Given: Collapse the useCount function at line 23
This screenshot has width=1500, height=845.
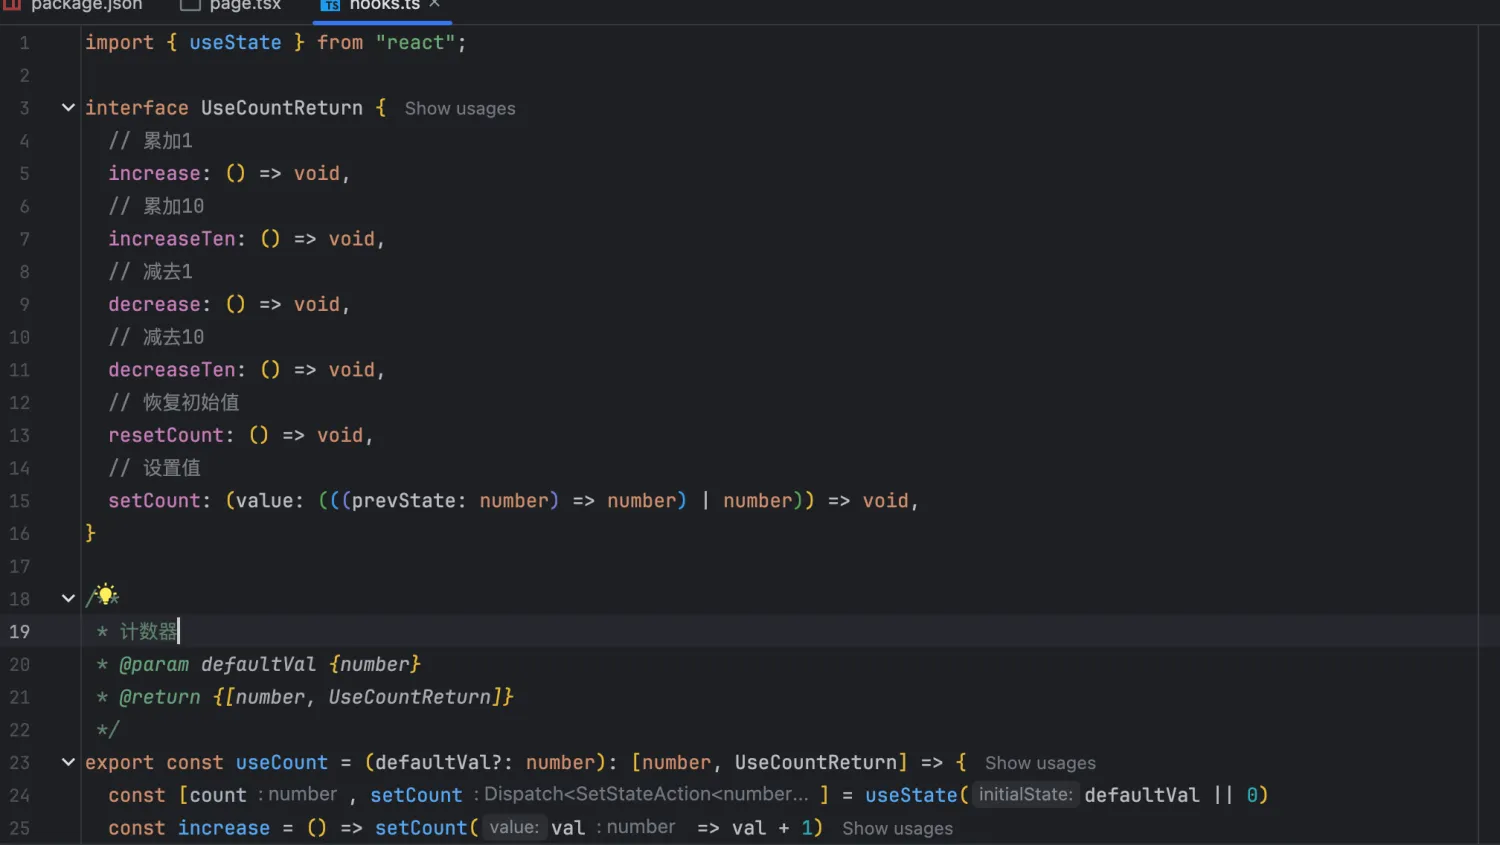Looking at the screenshot, I should [x=68, y=762].
